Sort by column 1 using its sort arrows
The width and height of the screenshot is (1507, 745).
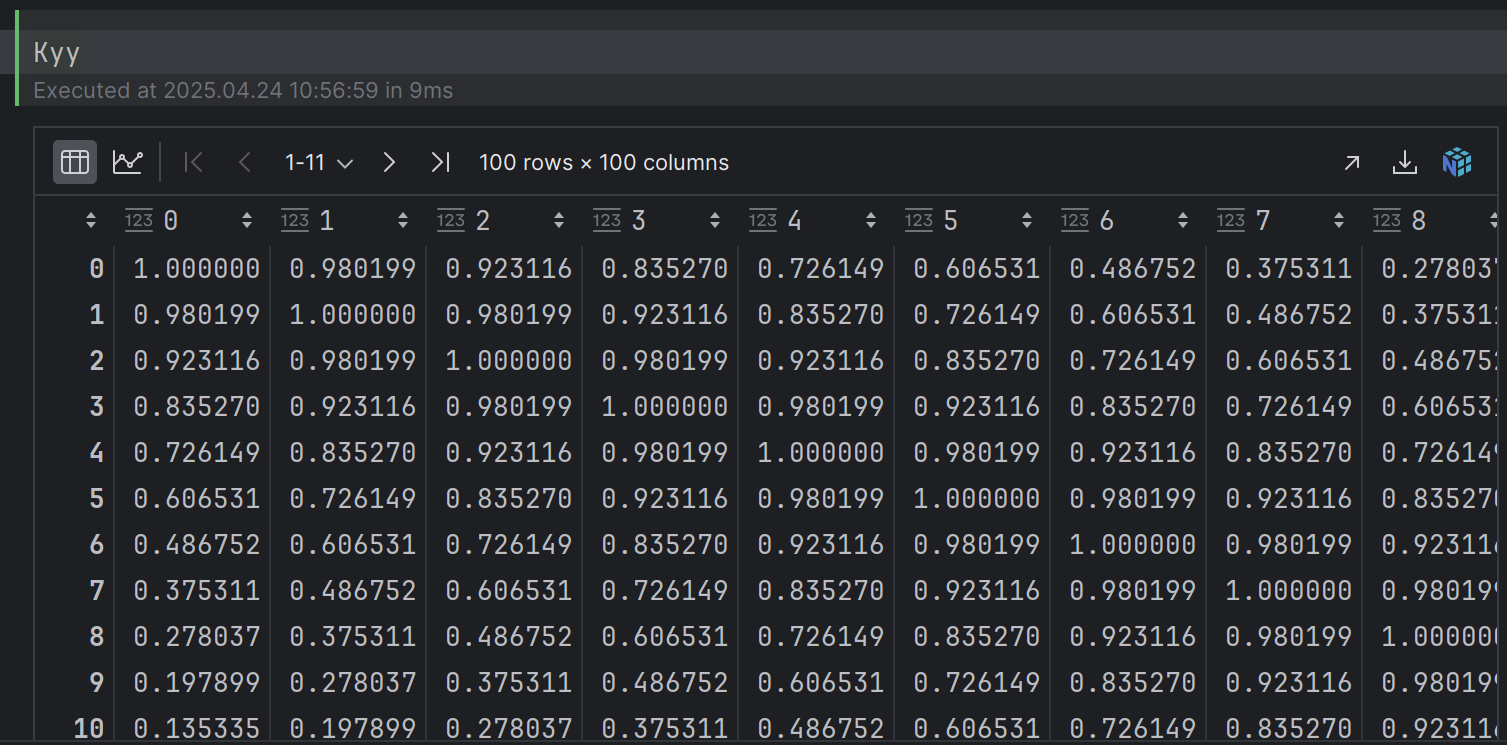[x=403, y=221]
